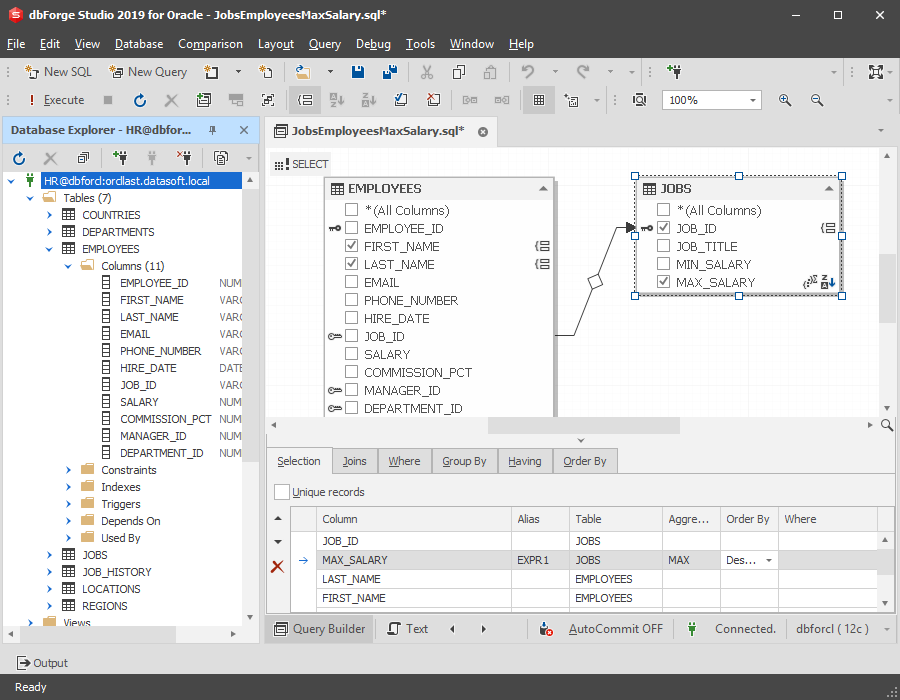Click the Query Builder view button

click(x=319, y=629)
